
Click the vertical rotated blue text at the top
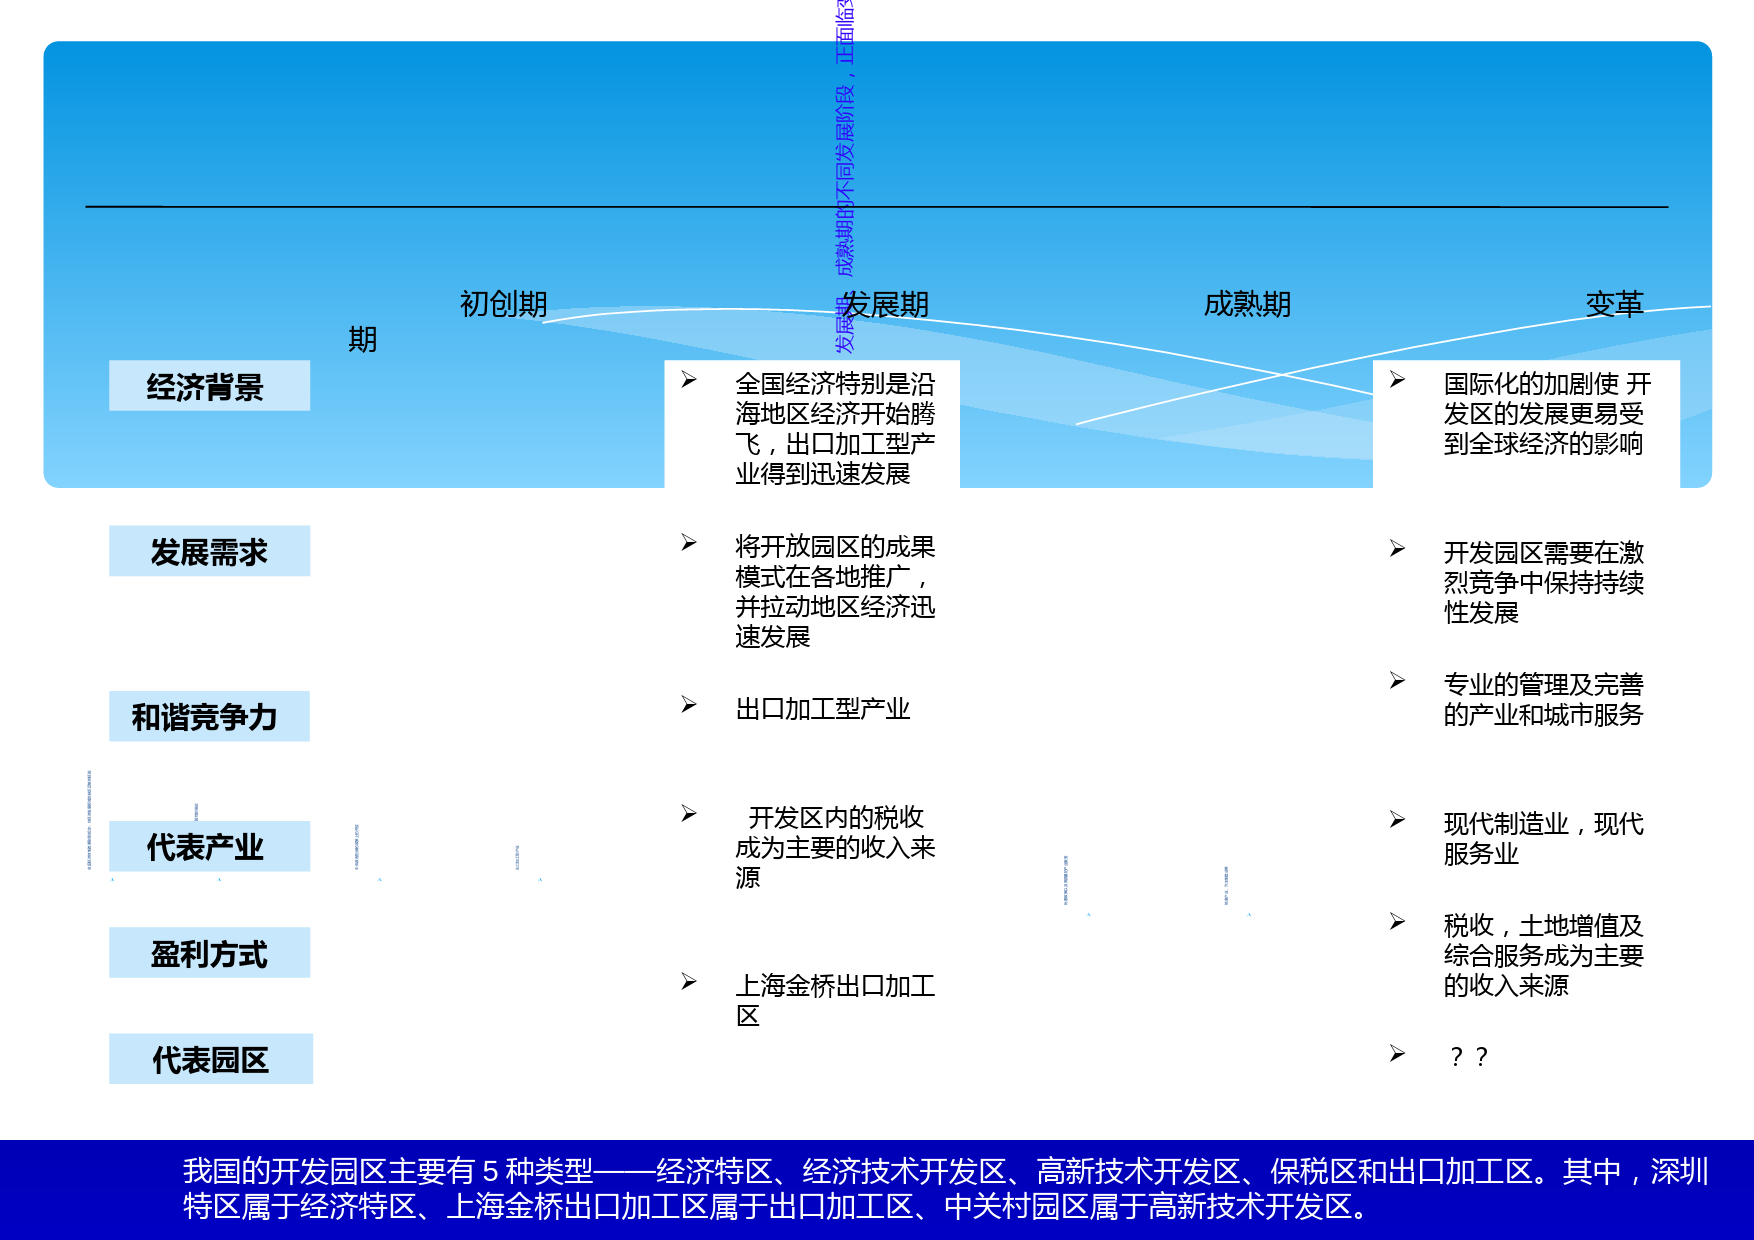pos(845,176)
